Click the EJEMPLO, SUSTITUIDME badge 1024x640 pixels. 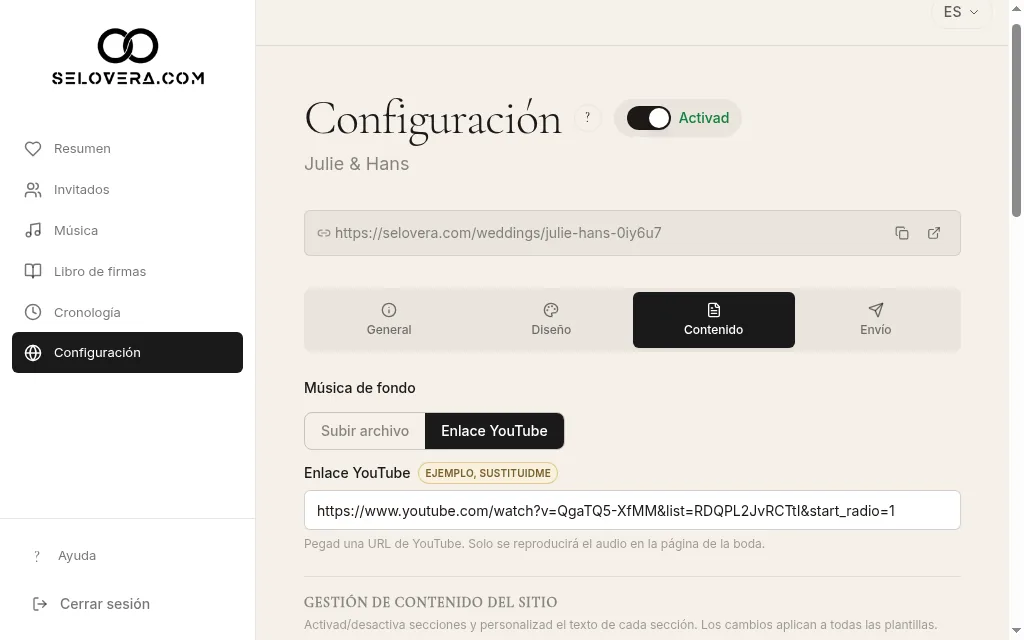[488, 473]
